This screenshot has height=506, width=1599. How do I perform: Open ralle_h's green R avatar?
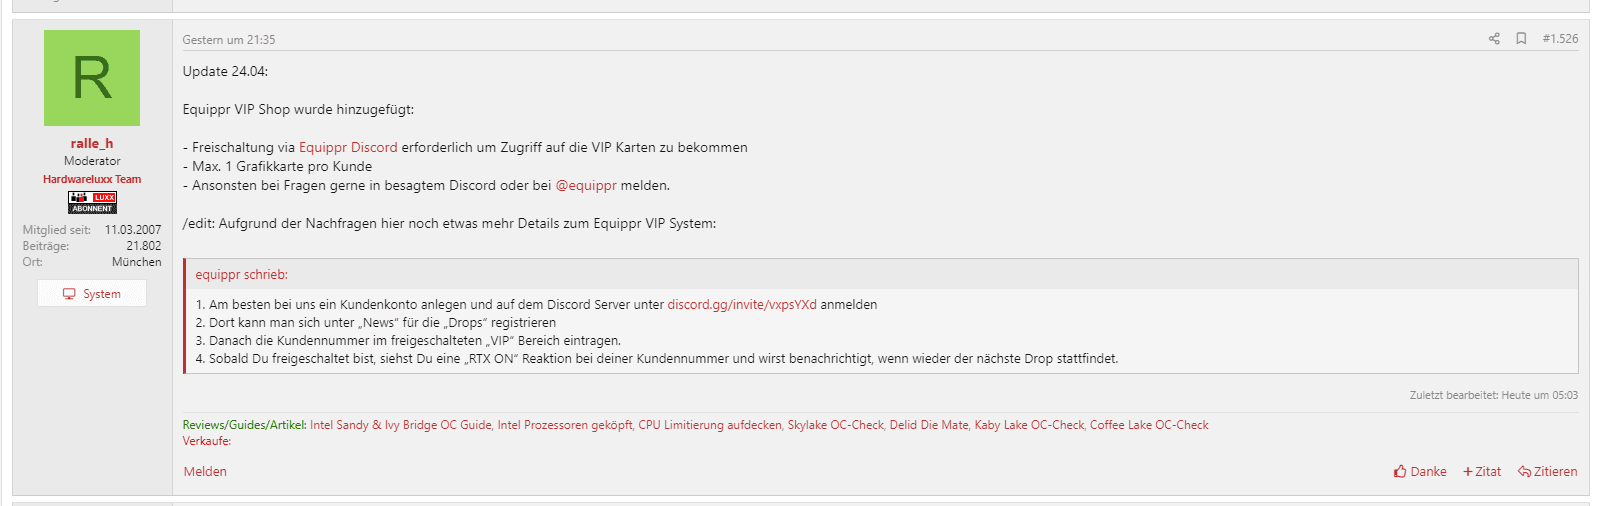coord(92,78)
